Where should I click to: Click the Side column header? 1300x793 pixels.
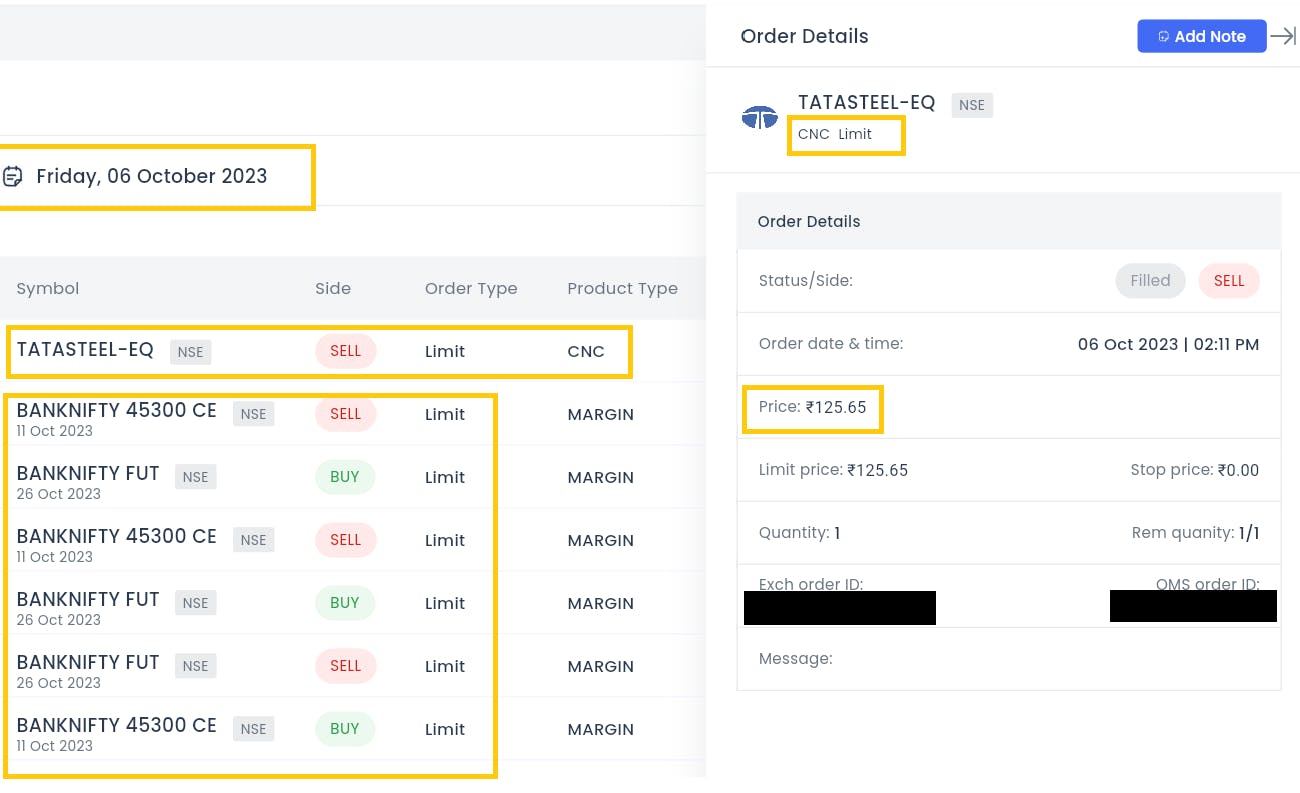tap(333, 288)
